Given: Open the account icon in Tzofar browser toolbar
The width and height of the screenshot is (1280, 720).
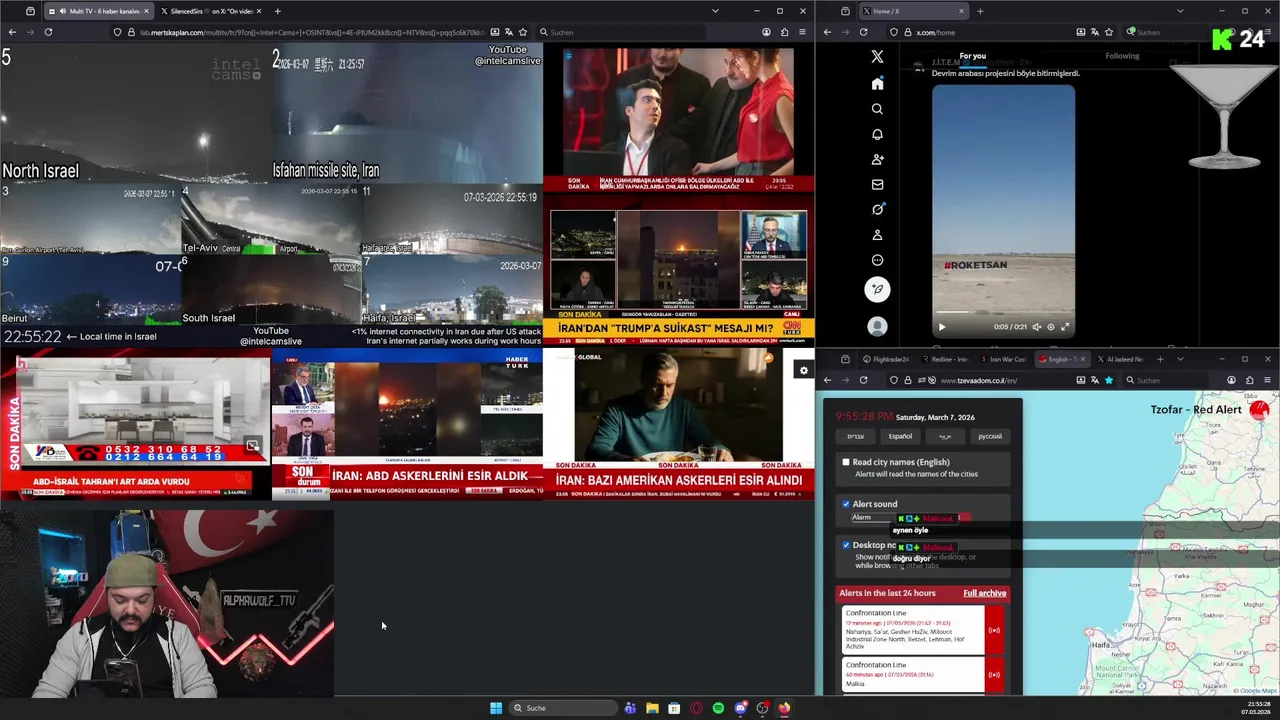Looking at the screenshot, I should point(1231,380).
